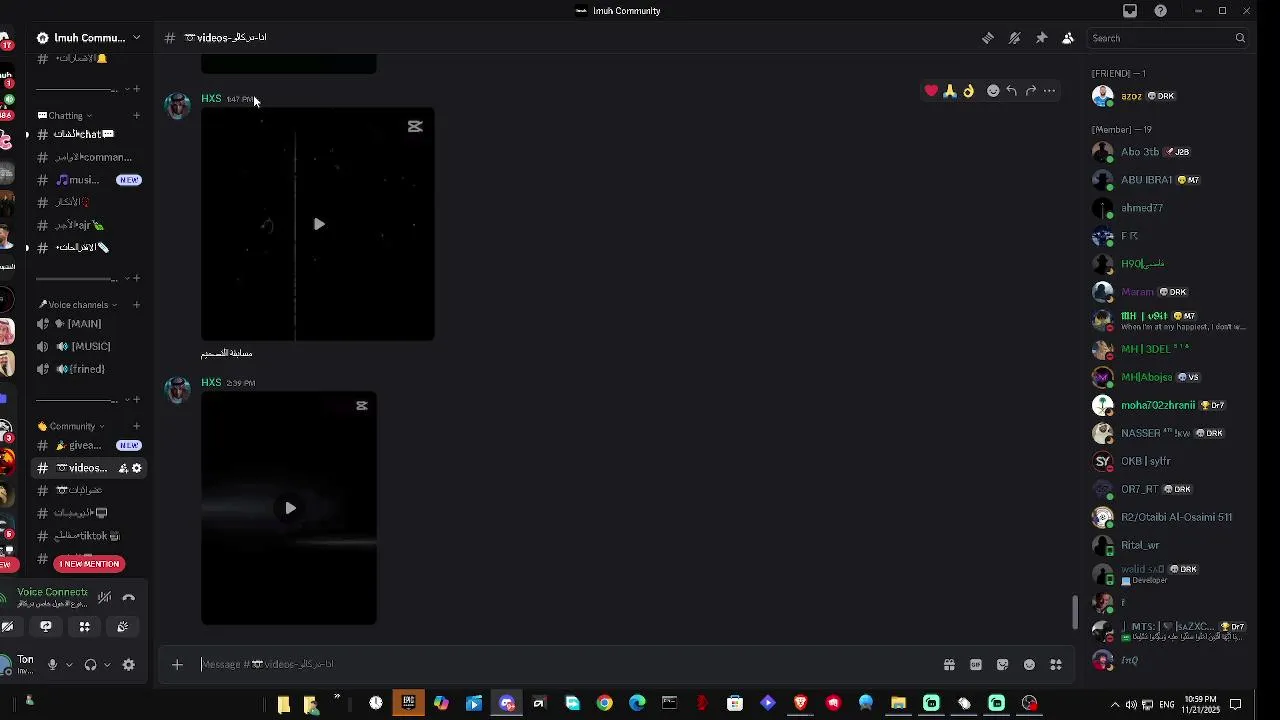Disconnect from the voice call
This screenshot has height=720, width=1280.
(x=129, y=598)
